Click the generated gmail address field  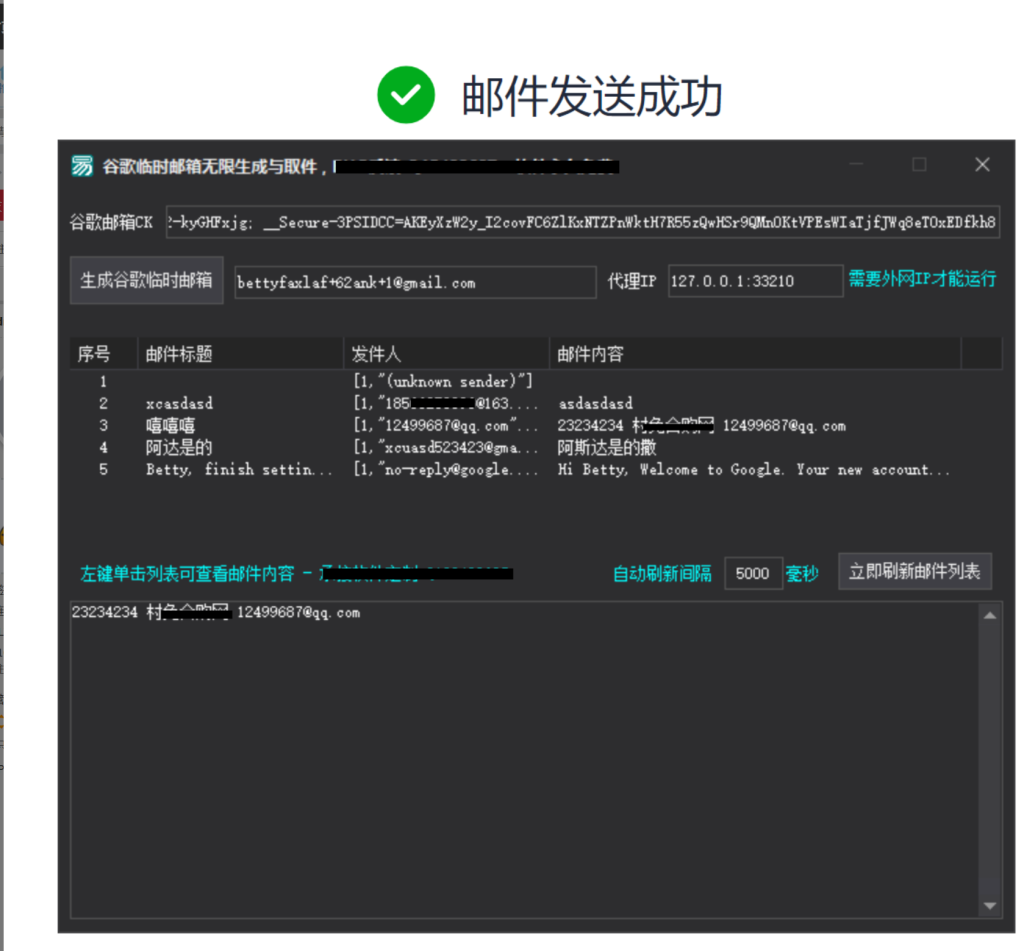point(414,282)
